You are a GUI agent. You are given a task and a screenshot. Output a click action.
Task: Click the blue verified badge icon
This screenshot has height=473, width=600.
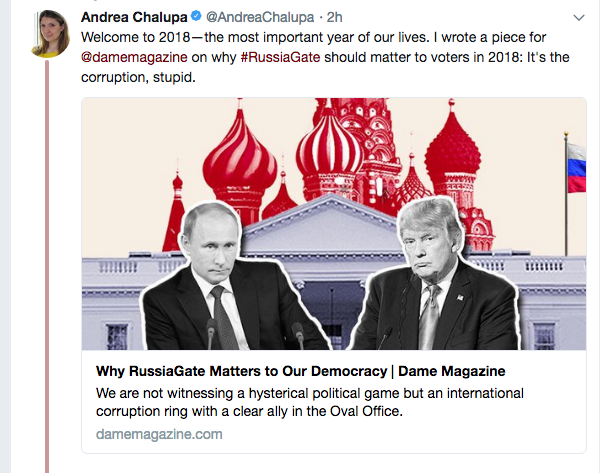point(198,18)
